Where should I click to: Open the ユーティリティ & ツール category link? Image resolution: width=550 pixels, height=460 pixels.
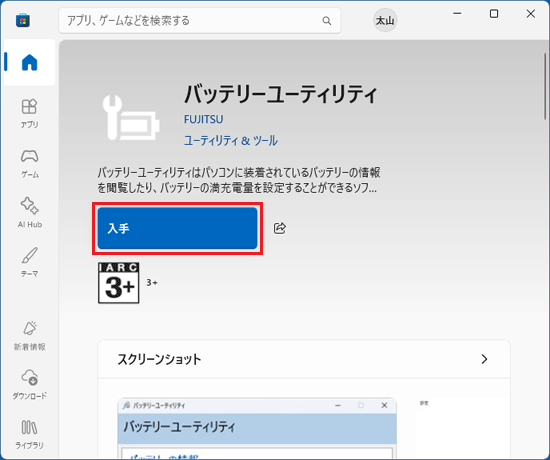(231, 141)
